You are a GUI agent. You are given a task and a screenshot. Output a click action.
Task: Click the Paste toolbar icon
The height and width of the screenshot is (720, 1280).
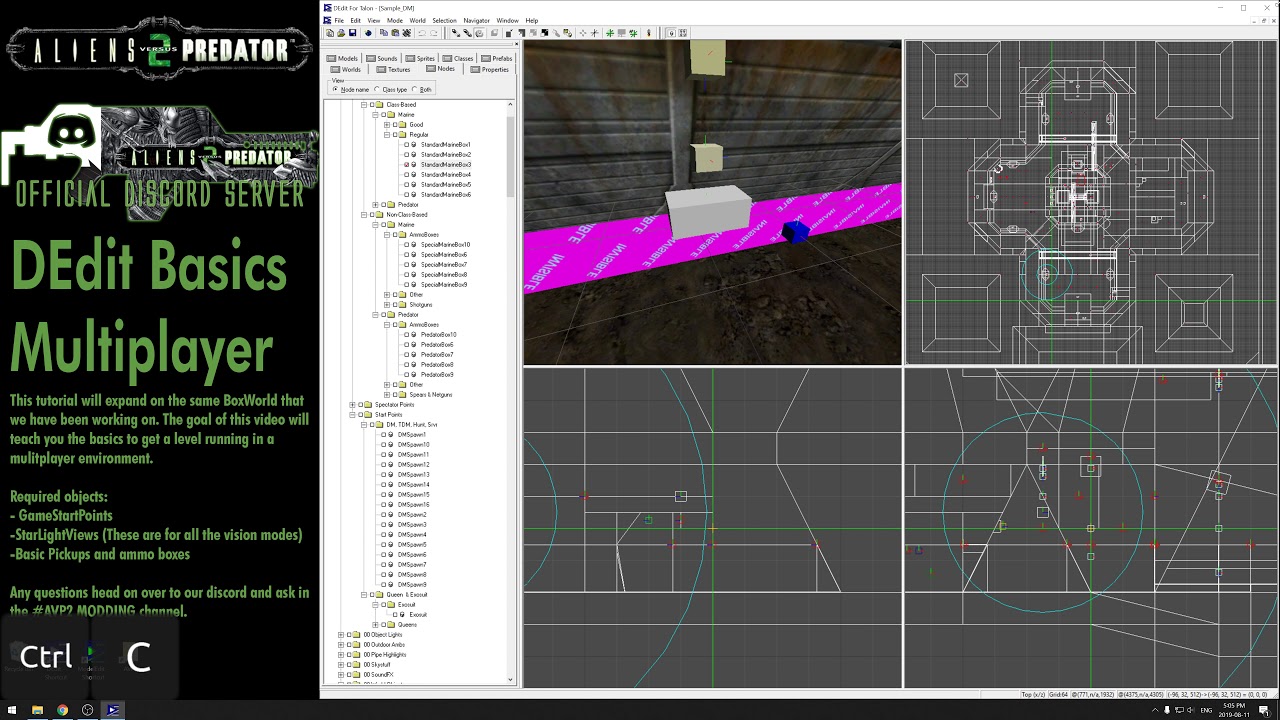point(395,33)
